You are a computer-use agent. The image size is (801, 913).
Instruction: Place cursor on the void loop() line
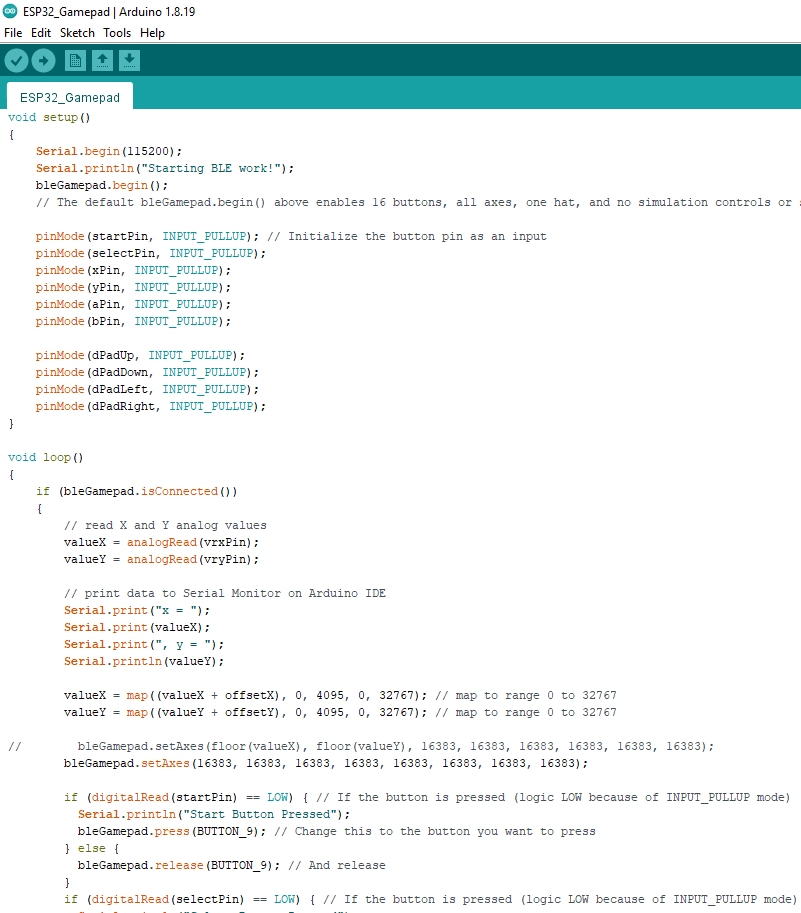click(46, 457)
